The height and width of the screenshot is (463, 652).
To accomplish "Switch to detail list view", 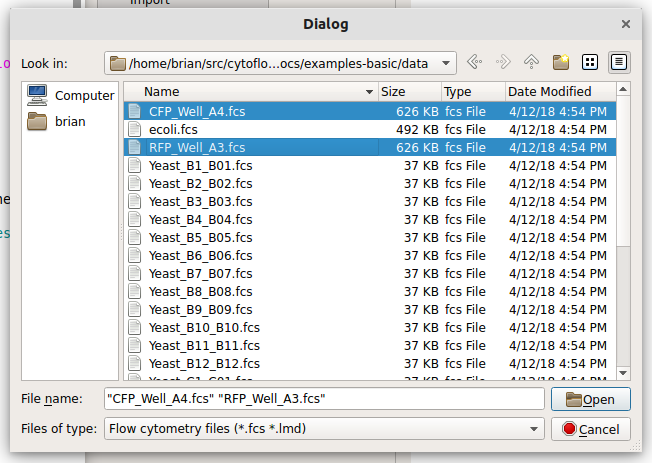I will pyautogui.click(x=619, y=62).
